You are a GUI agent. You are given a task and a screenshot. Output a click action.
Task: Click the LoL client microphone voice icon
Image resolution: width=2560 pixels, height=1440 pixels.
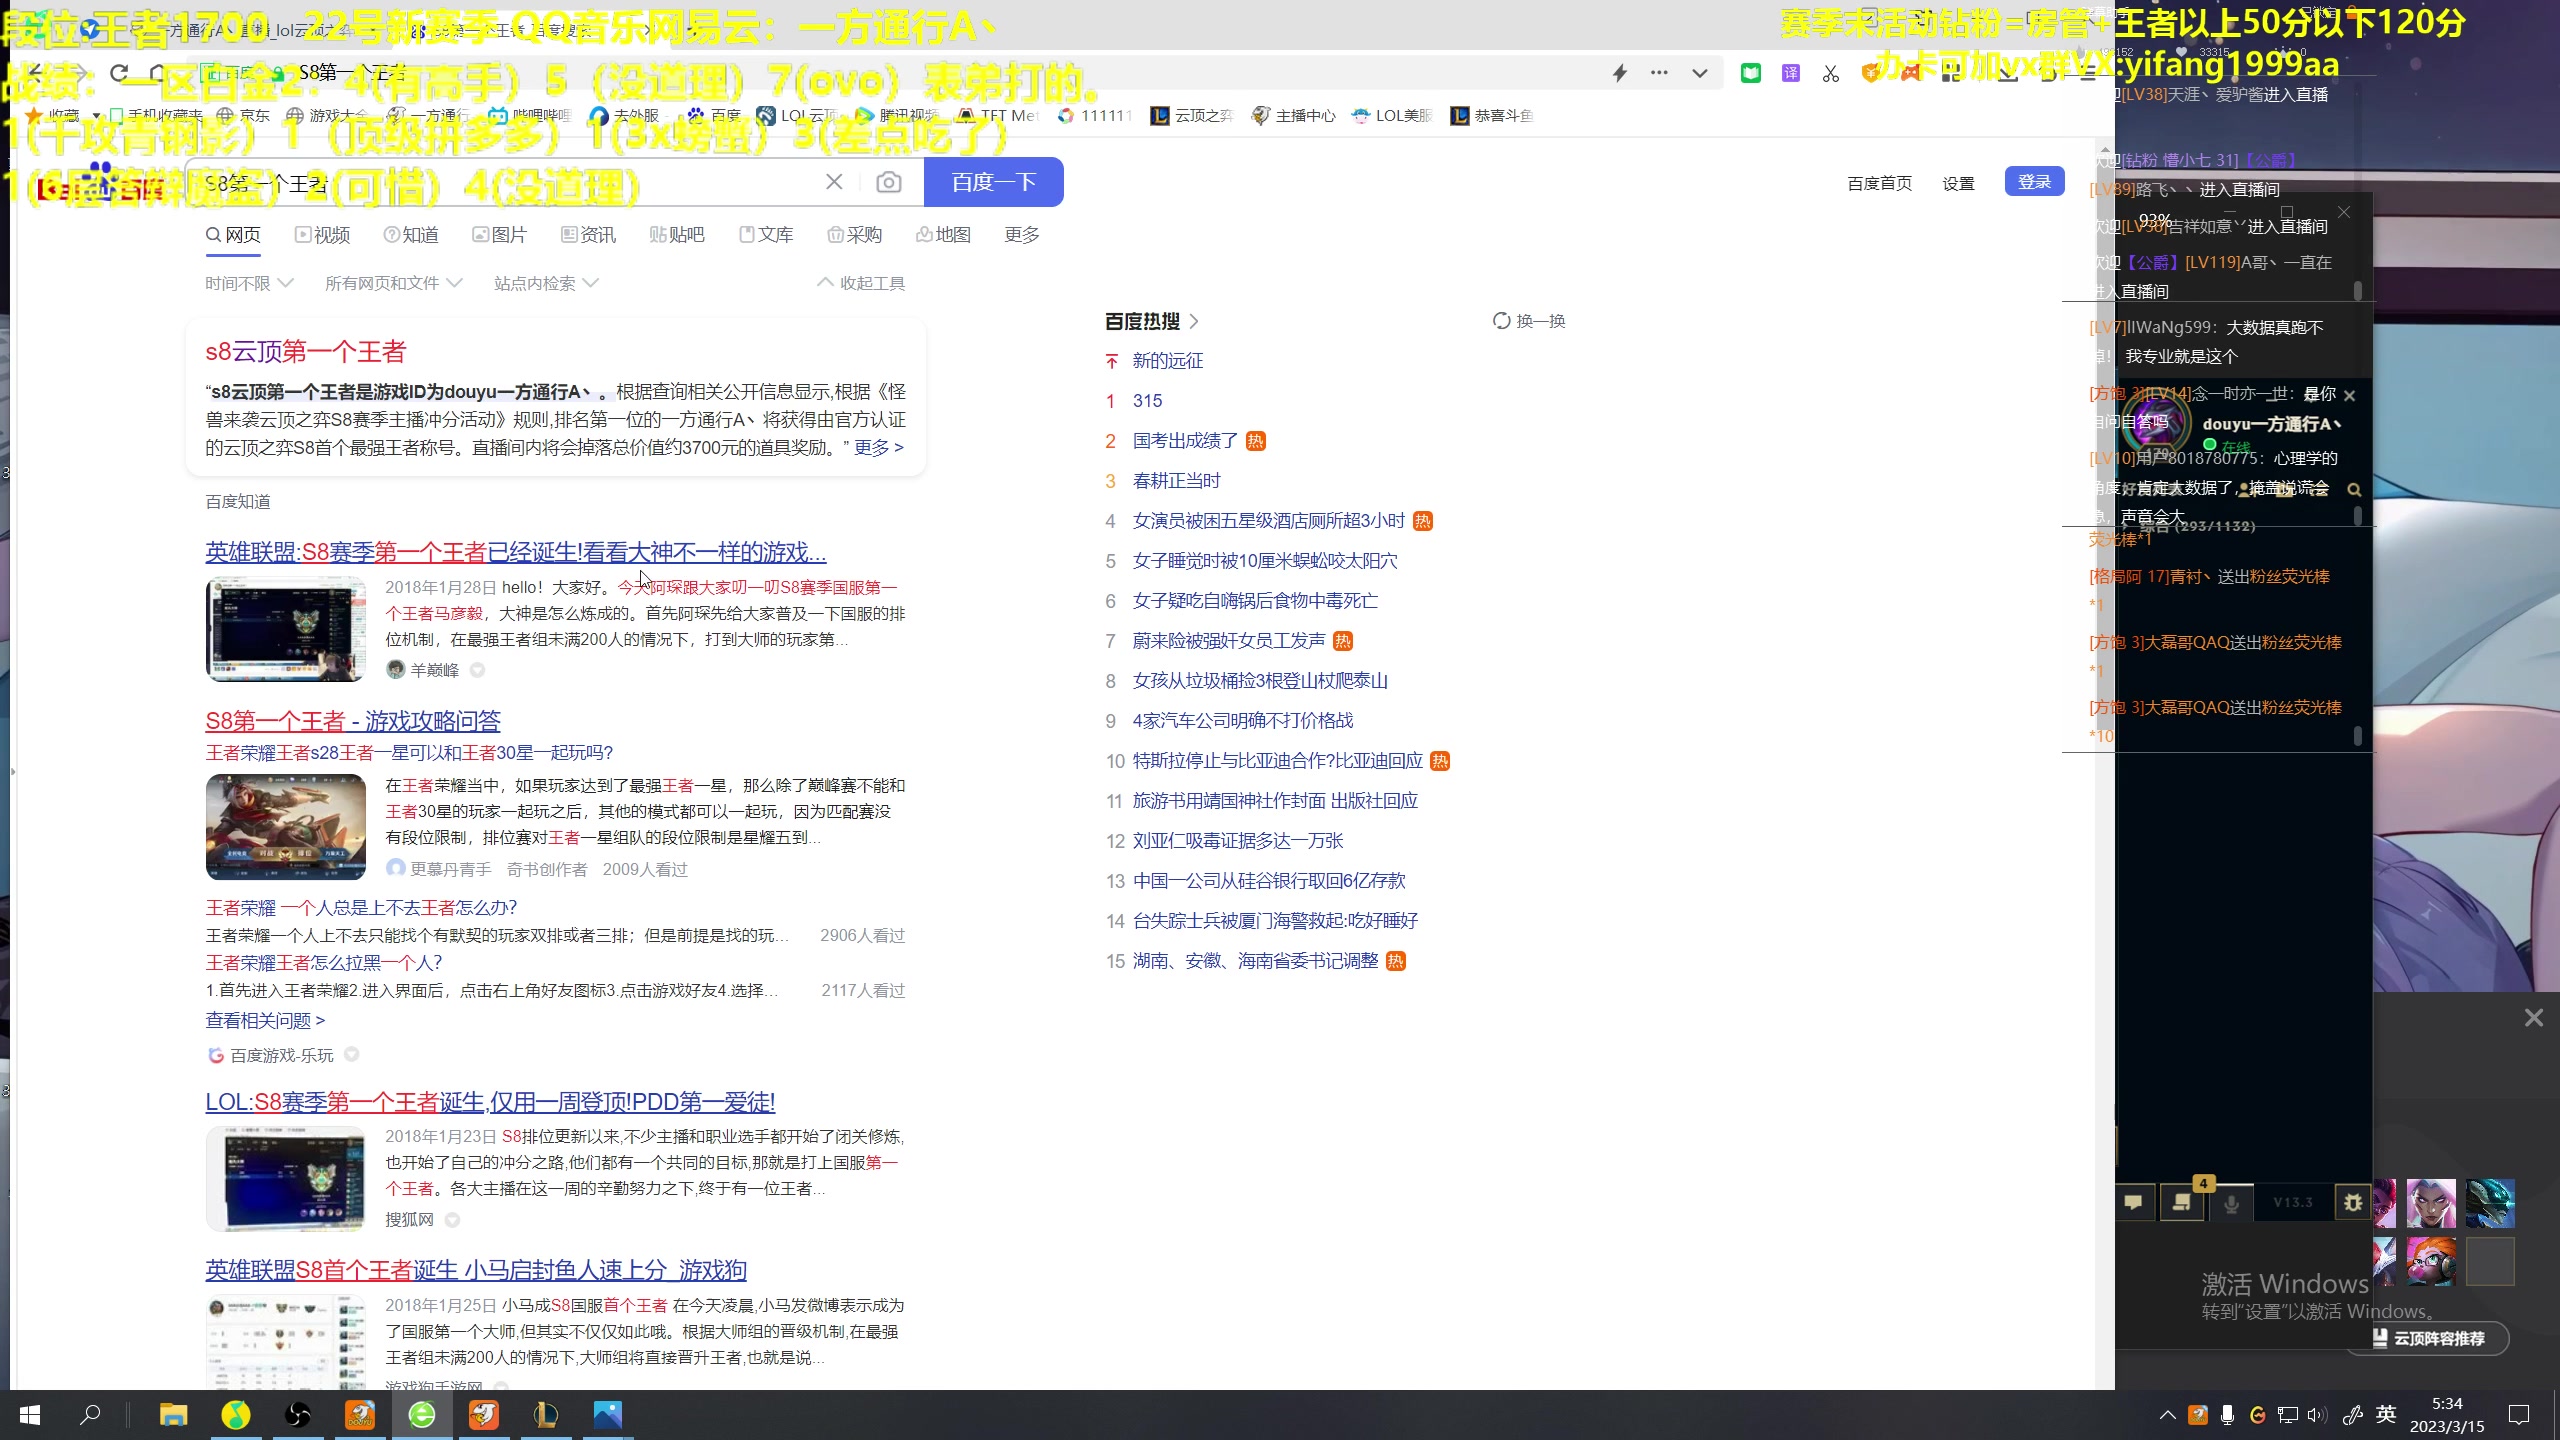(2231, 1202)
